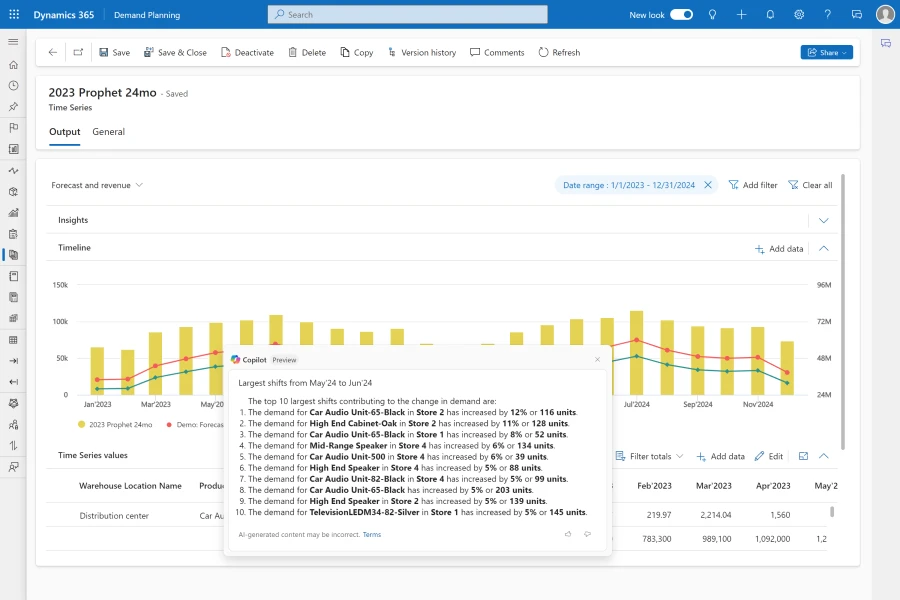Open the Settings gear icon

[799, 13]
